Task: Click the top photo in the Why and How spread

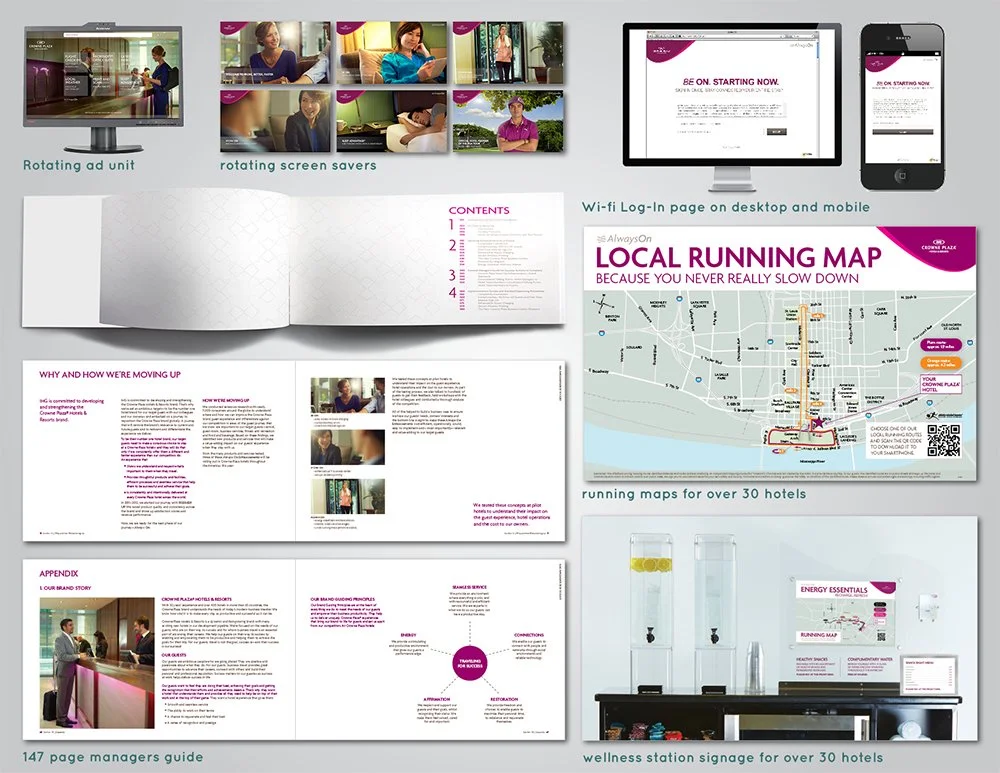Action: (x=348, y=395)
